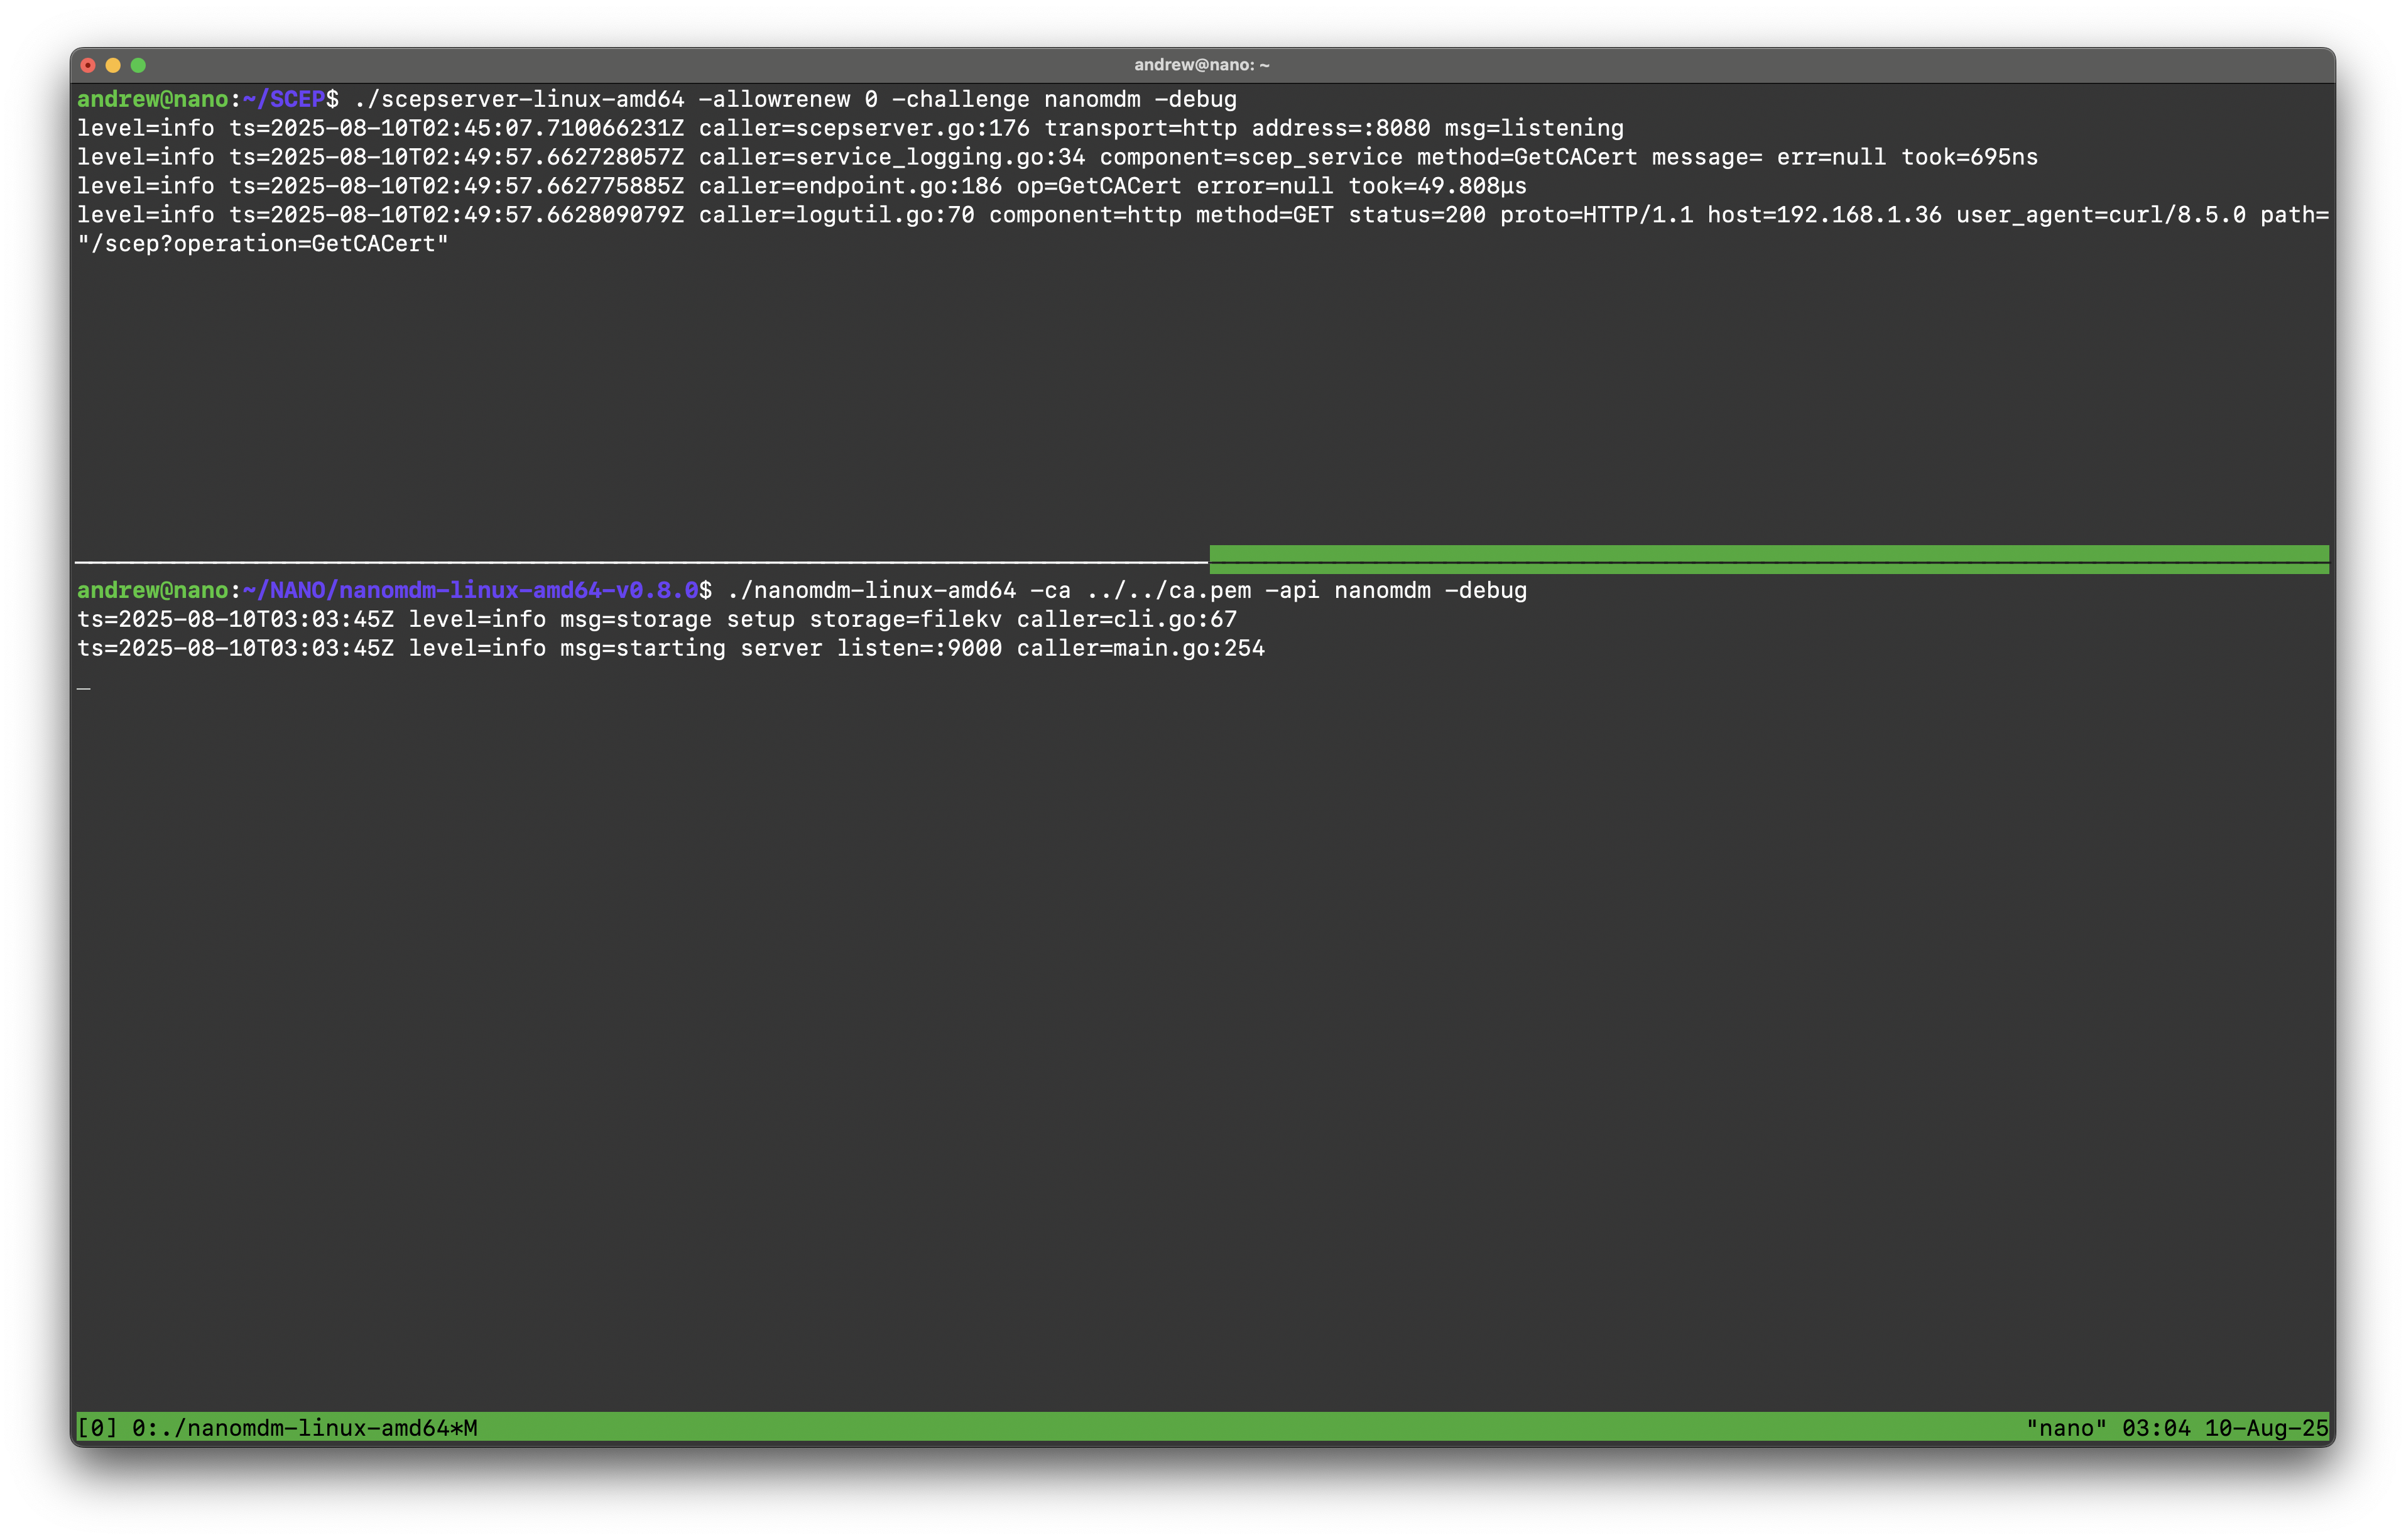Screen dimensions: 2406x1540
Task: Click the nanomdm-linux-amd64-v0.8.0 directory path
Action: [x=518, y=591]
